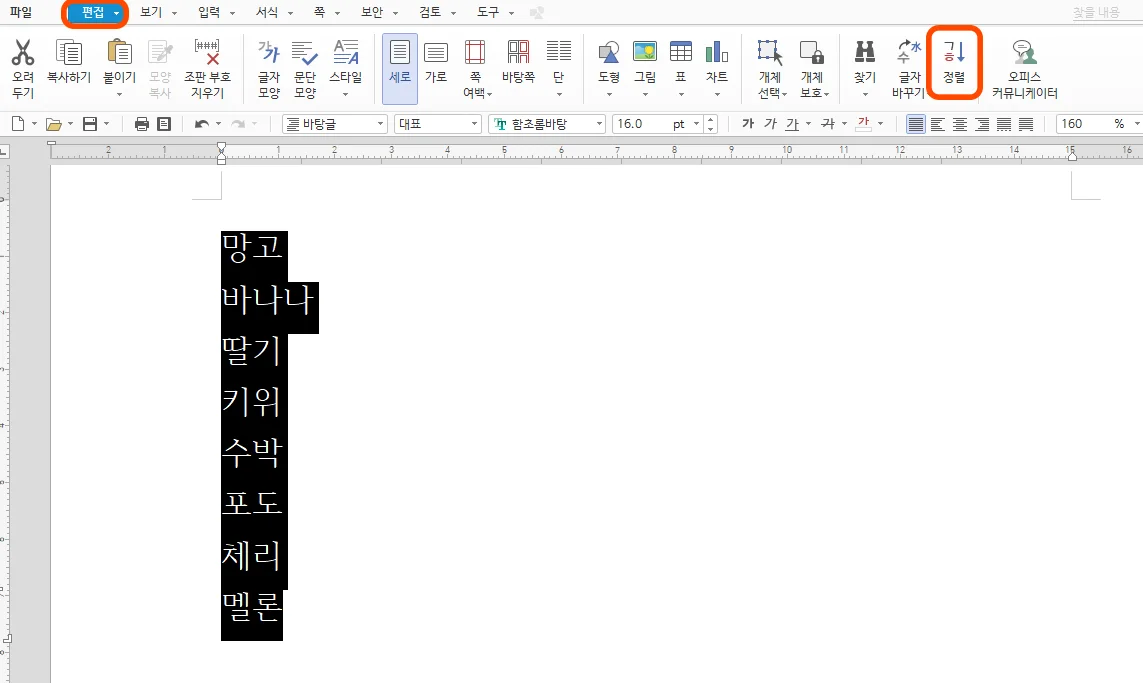The image size is (1143, 683).
Task: Select distribute alignment paragraph button
Action: pyautogui.click(x=1004, y=124)
